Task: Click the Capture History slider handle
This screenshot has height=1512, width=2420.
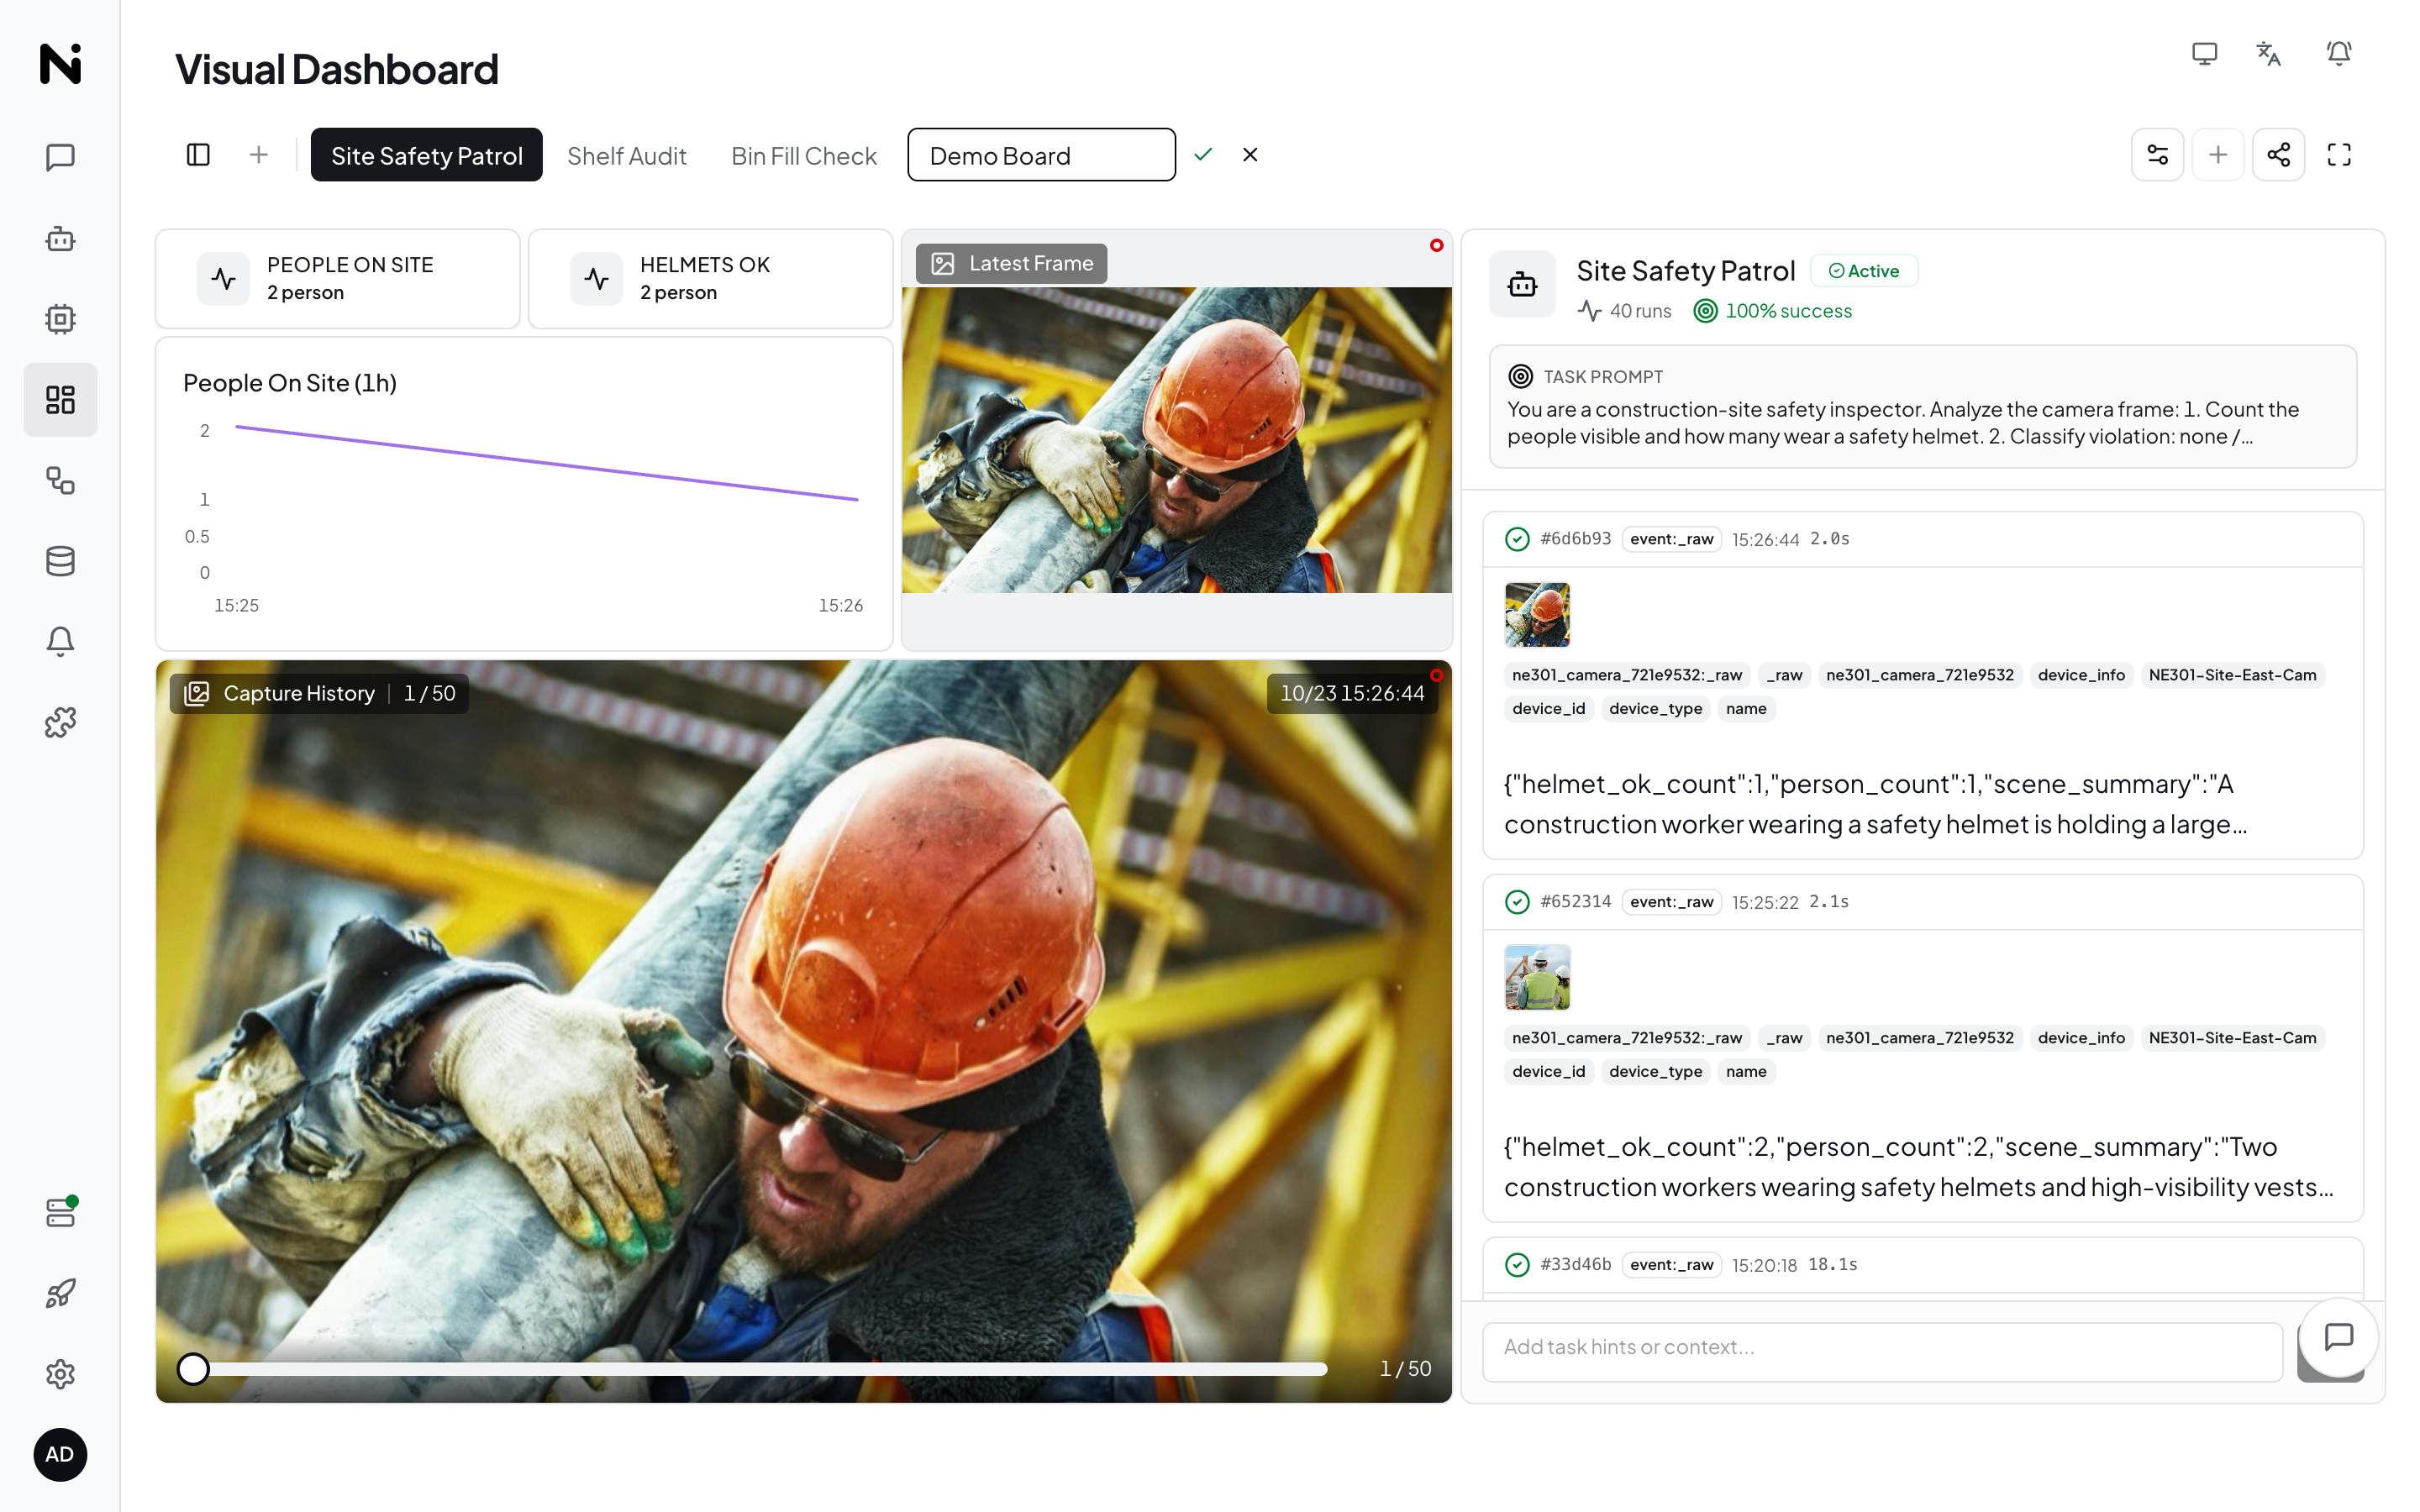Action: pyautogui.click(x=193, y=1368)
